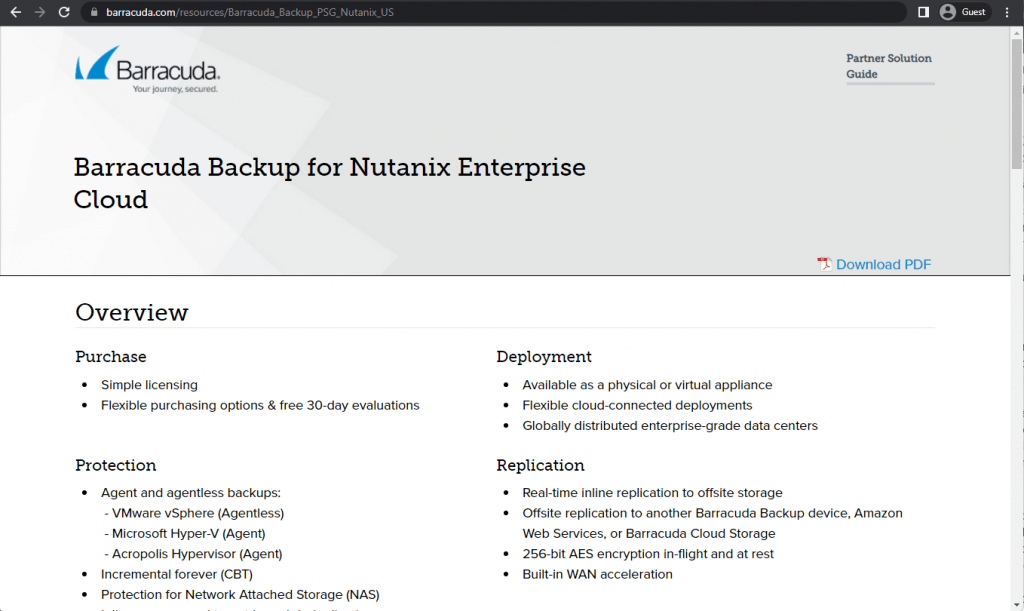Click the padlock site info icon

tap(94, 12)
